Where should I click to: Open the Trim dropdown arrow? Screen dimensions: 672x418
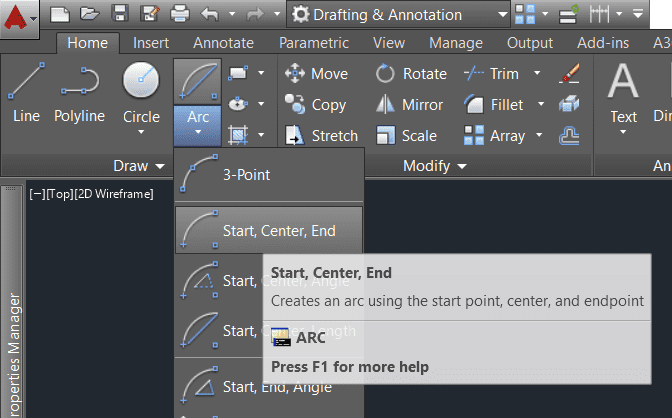click(x=537, y=74)
